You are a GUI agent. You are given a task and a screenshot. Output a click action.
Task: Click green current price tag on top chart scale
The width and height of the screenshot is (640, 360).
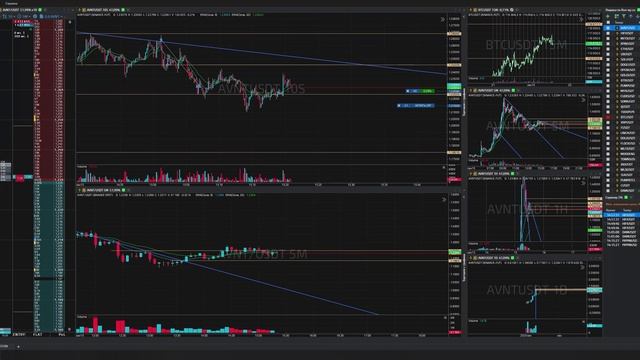[x=454, y=87]
